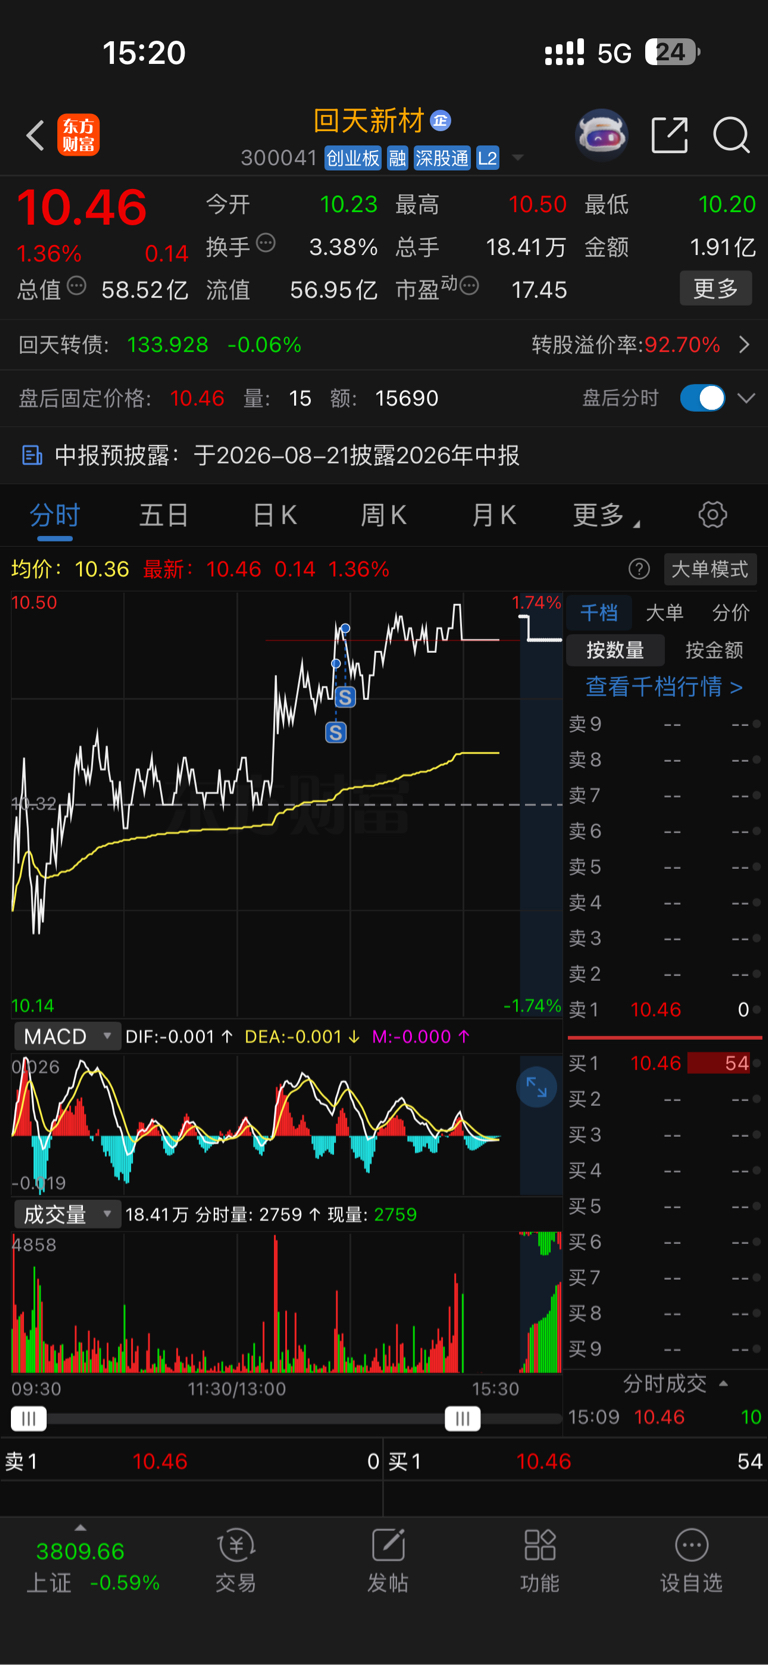
Task: Open the 中报预披露 announcement line
Action: point(384,456)
